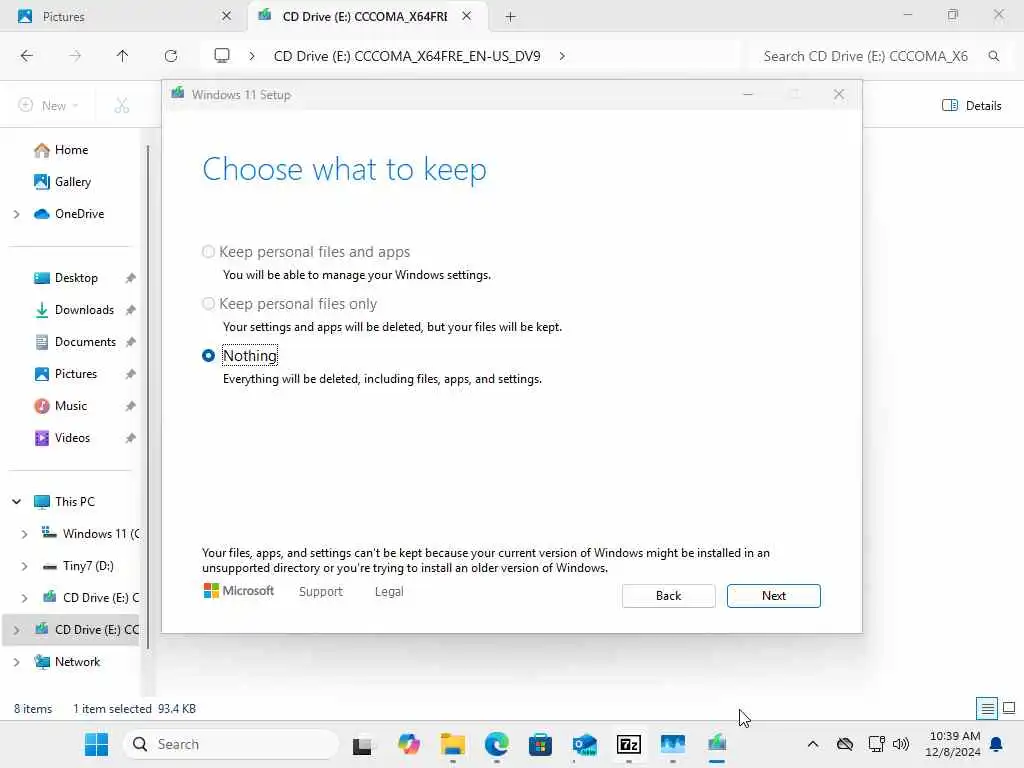Open the Downloads quick access folder
The image size is (1024, 768).
click(x=74, y=310)
